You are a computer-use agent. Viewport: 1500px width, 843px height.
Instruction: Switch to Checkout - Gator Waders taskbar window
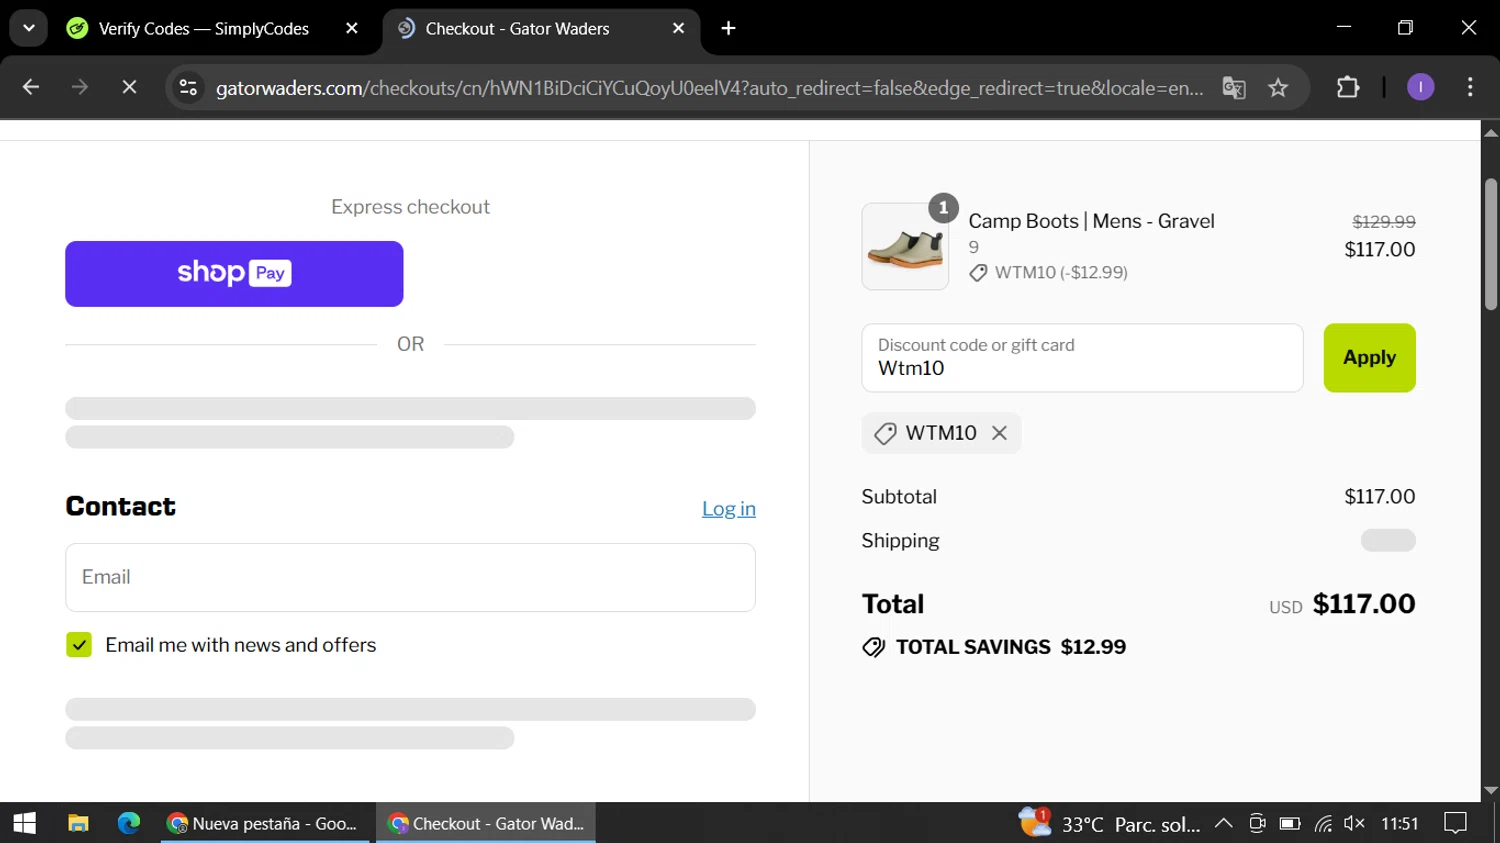click(x=486, y=823)
